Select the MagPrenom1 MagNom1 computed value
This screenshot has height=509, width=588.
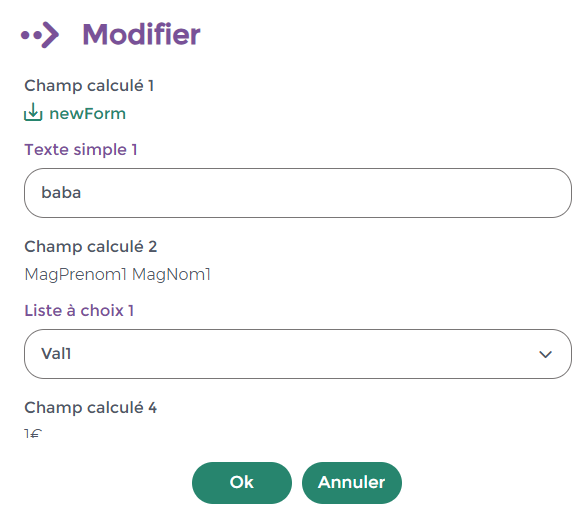(x=118, y=275)
